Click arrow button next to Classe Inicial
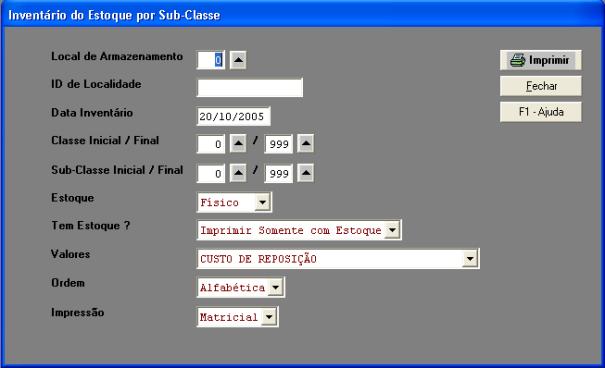The width and height of the screenshot is (605, 368). [238, 143]
